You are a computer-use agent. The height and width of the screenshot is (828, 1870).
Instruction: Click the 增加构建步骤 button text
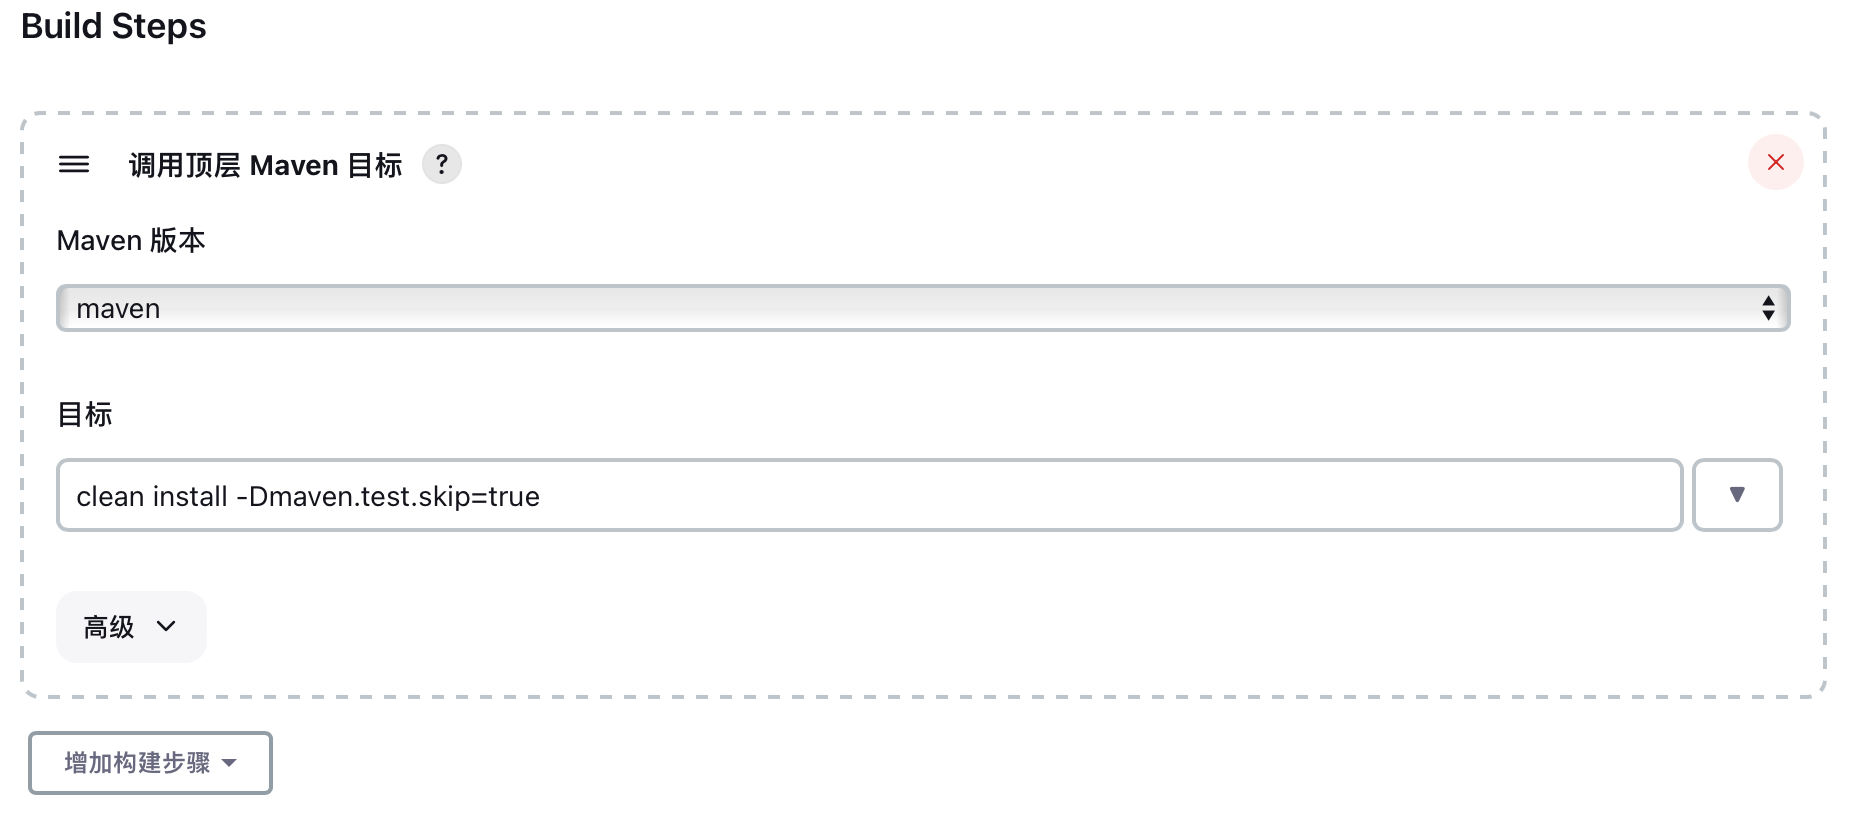point(137,763)
